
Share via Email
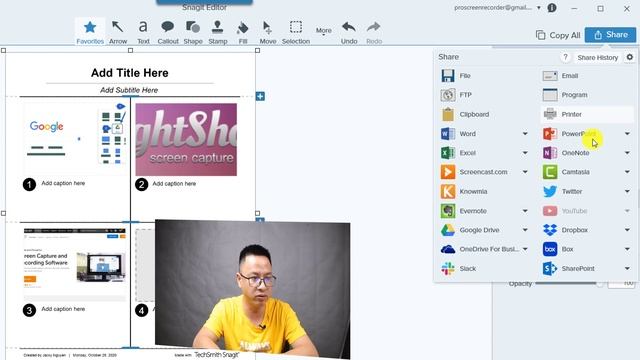[560, 76]
